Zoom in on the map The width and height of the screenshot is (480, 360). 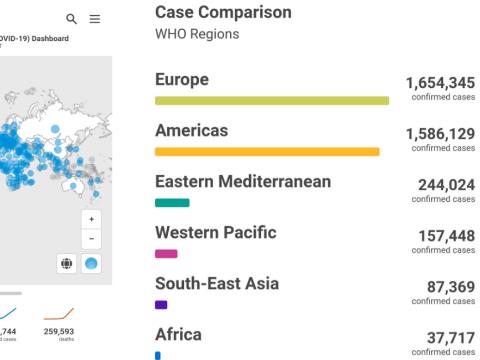(91, 219)
